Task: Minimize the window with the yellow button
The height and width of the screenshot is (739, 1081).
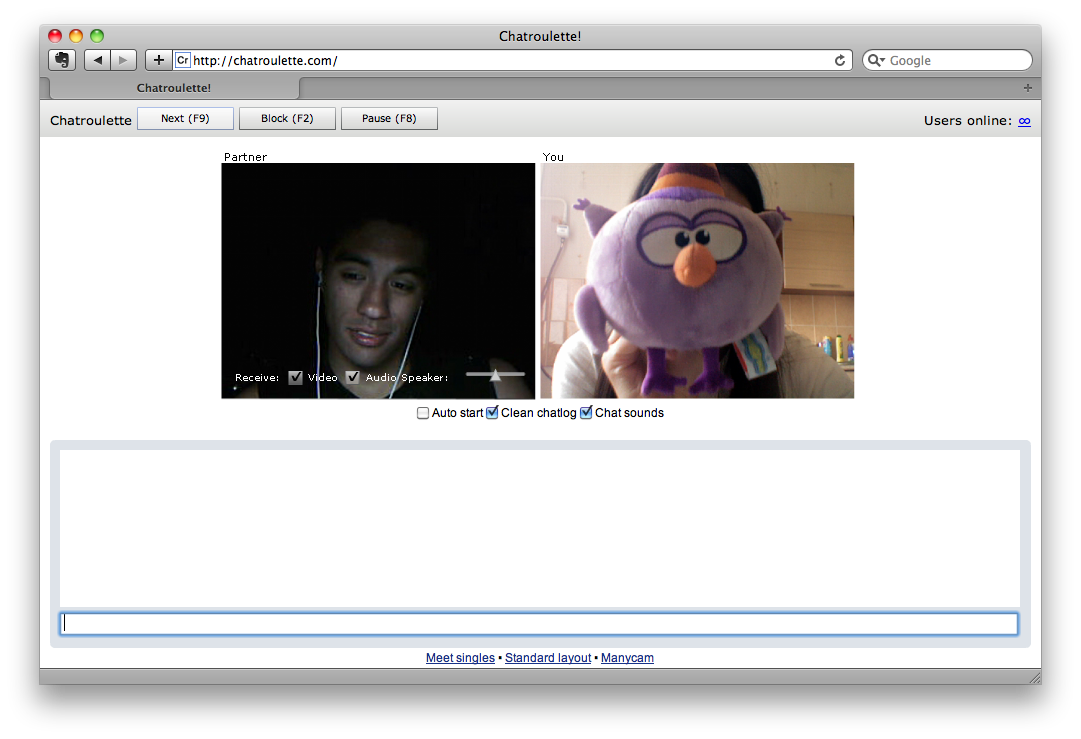Action: point(76,36)
